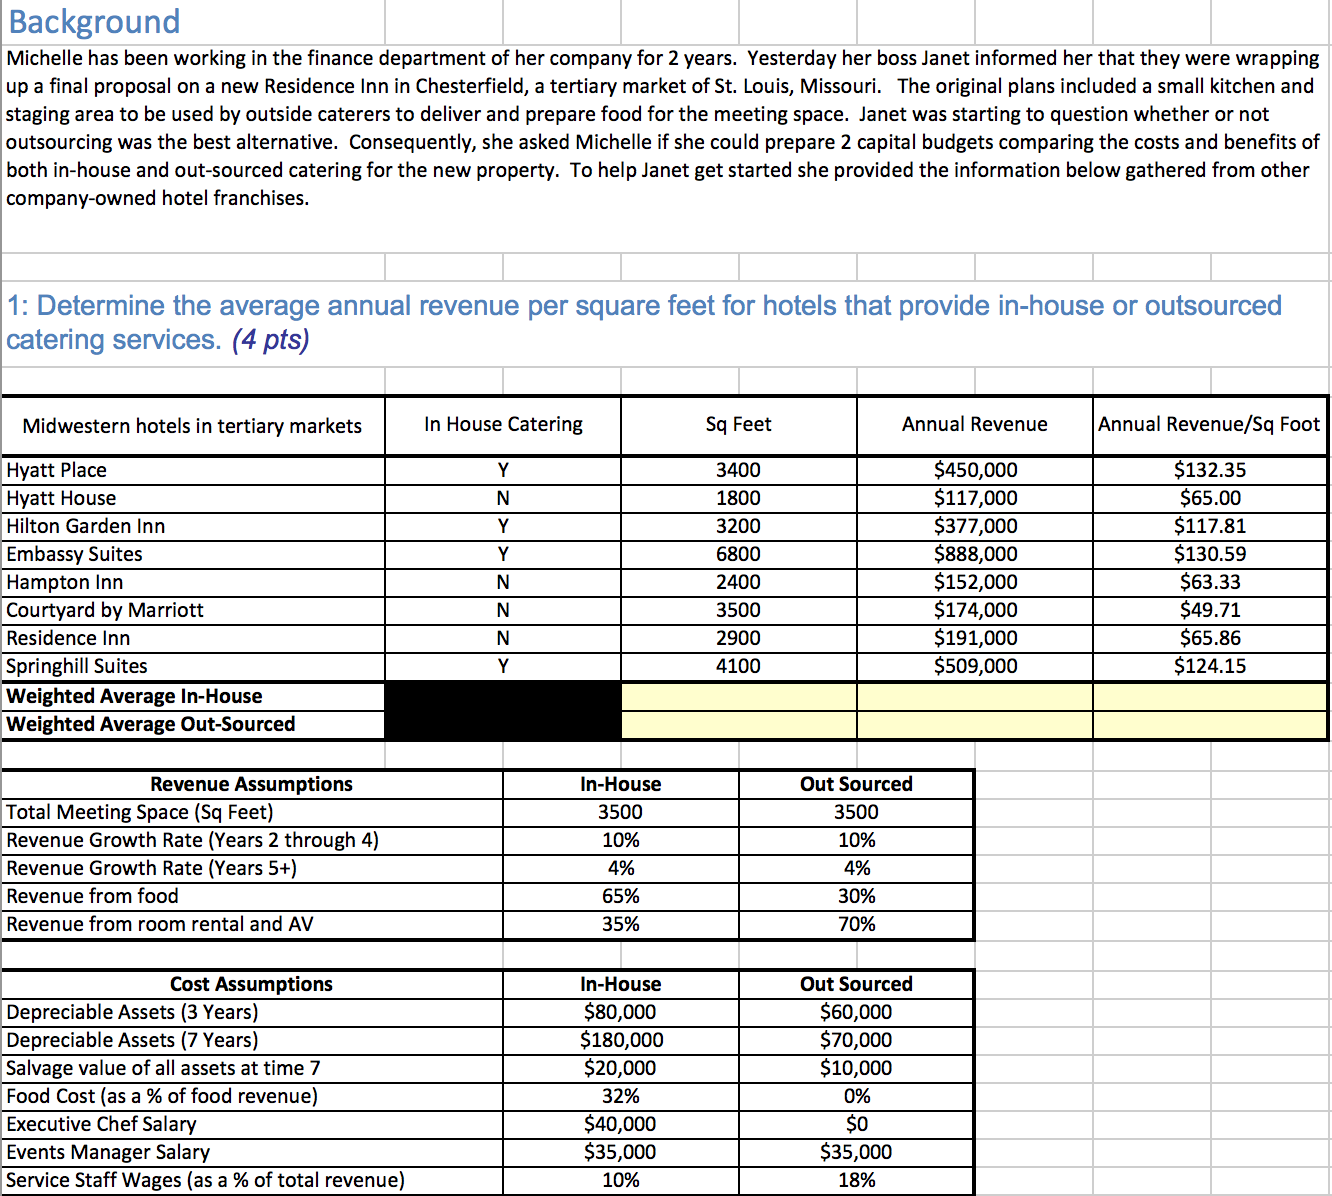The width and height of the screenshot is (1332, 1196).
Task: Click the yellow Annual Revenue cell for Weighted Average Out-Sourced
Action: click(x=975, y=724)
